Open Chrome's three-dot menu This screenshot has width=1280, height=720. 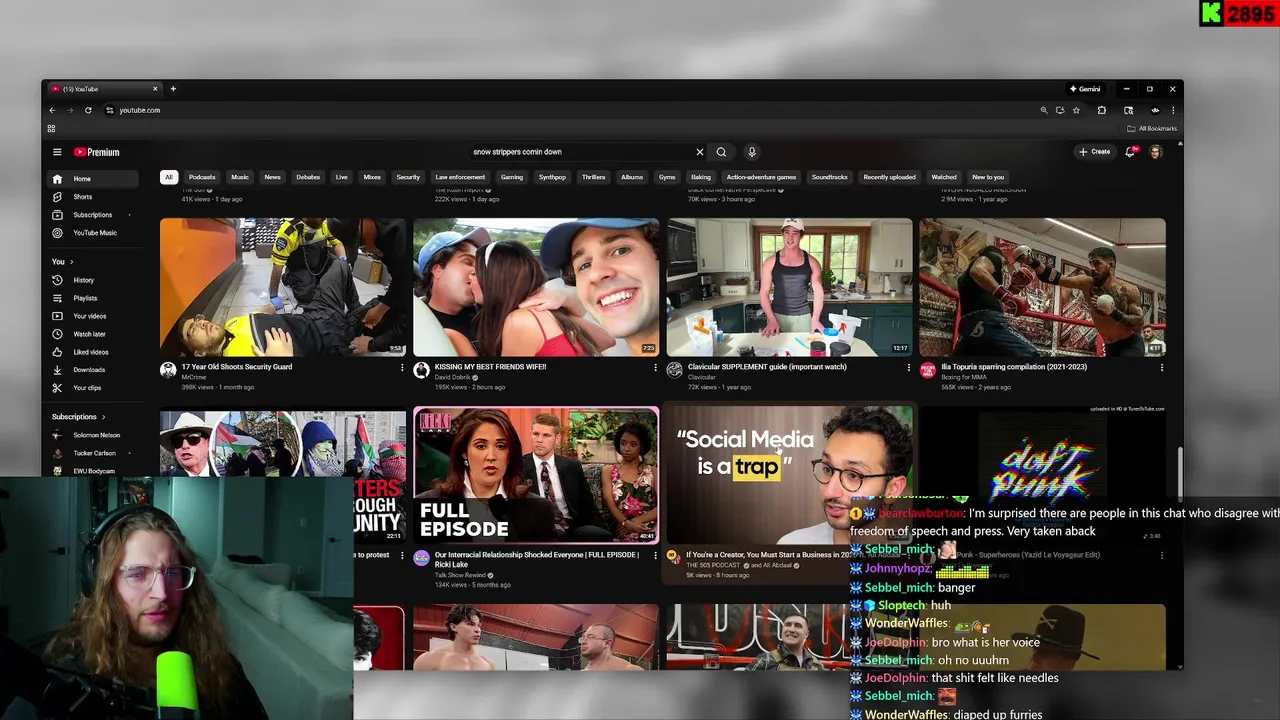click(1173, 110)
